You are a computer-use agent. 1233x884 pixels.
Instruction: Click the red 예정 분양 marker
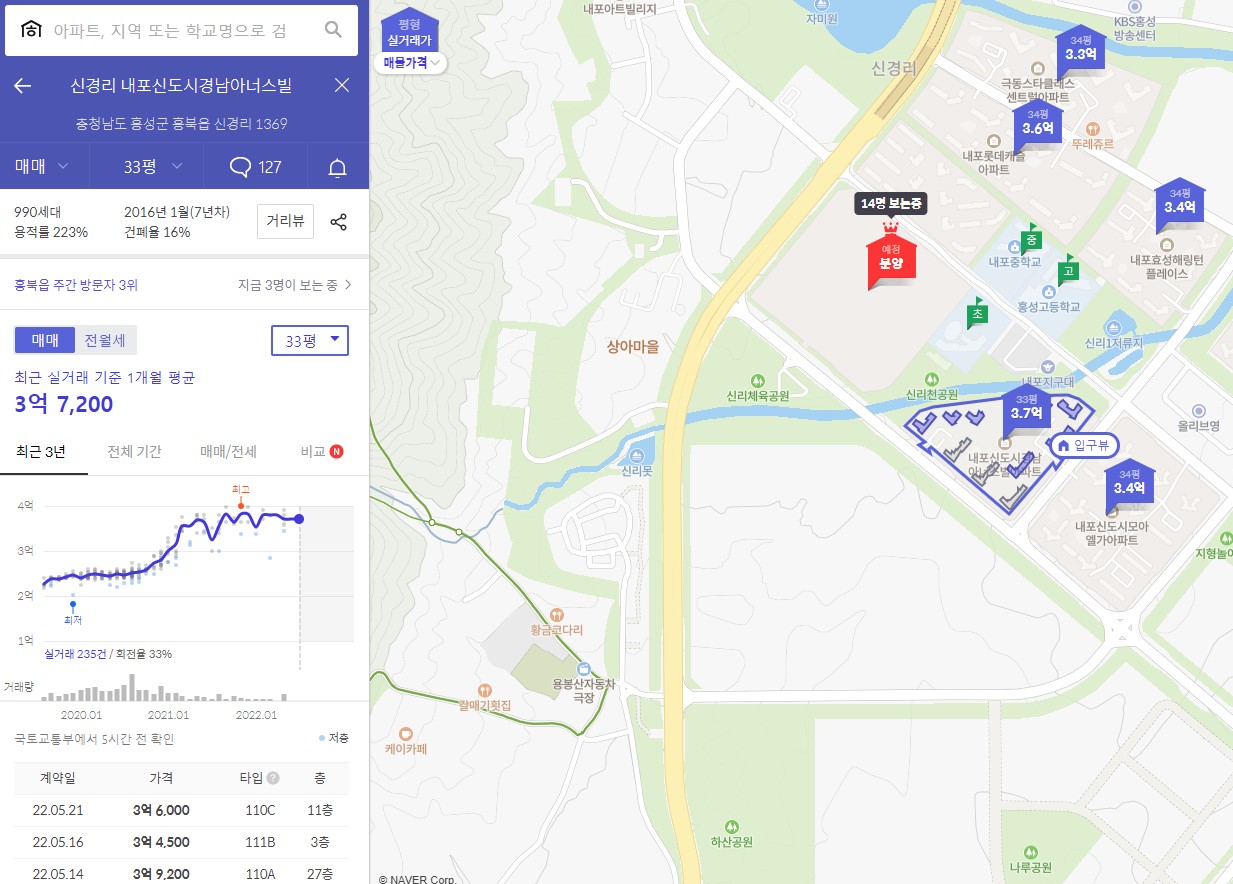[890, 262]
